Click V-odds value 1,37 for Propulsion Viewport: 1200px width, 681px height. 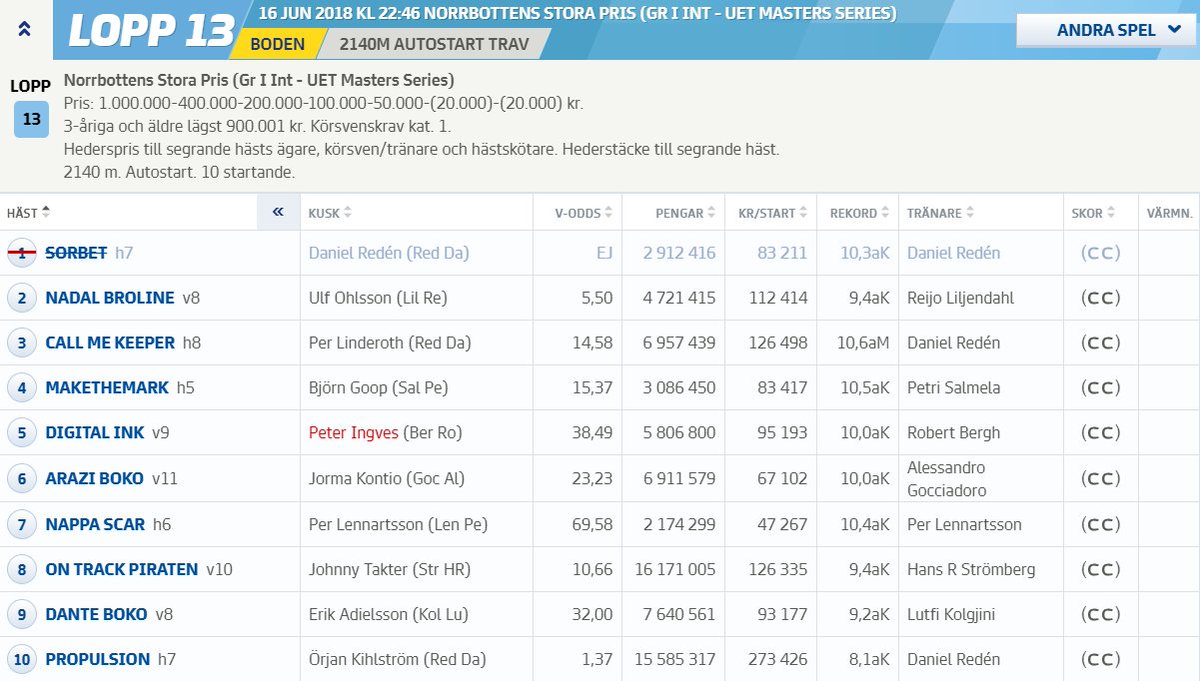pyautogui.click(x=596, y=660)
